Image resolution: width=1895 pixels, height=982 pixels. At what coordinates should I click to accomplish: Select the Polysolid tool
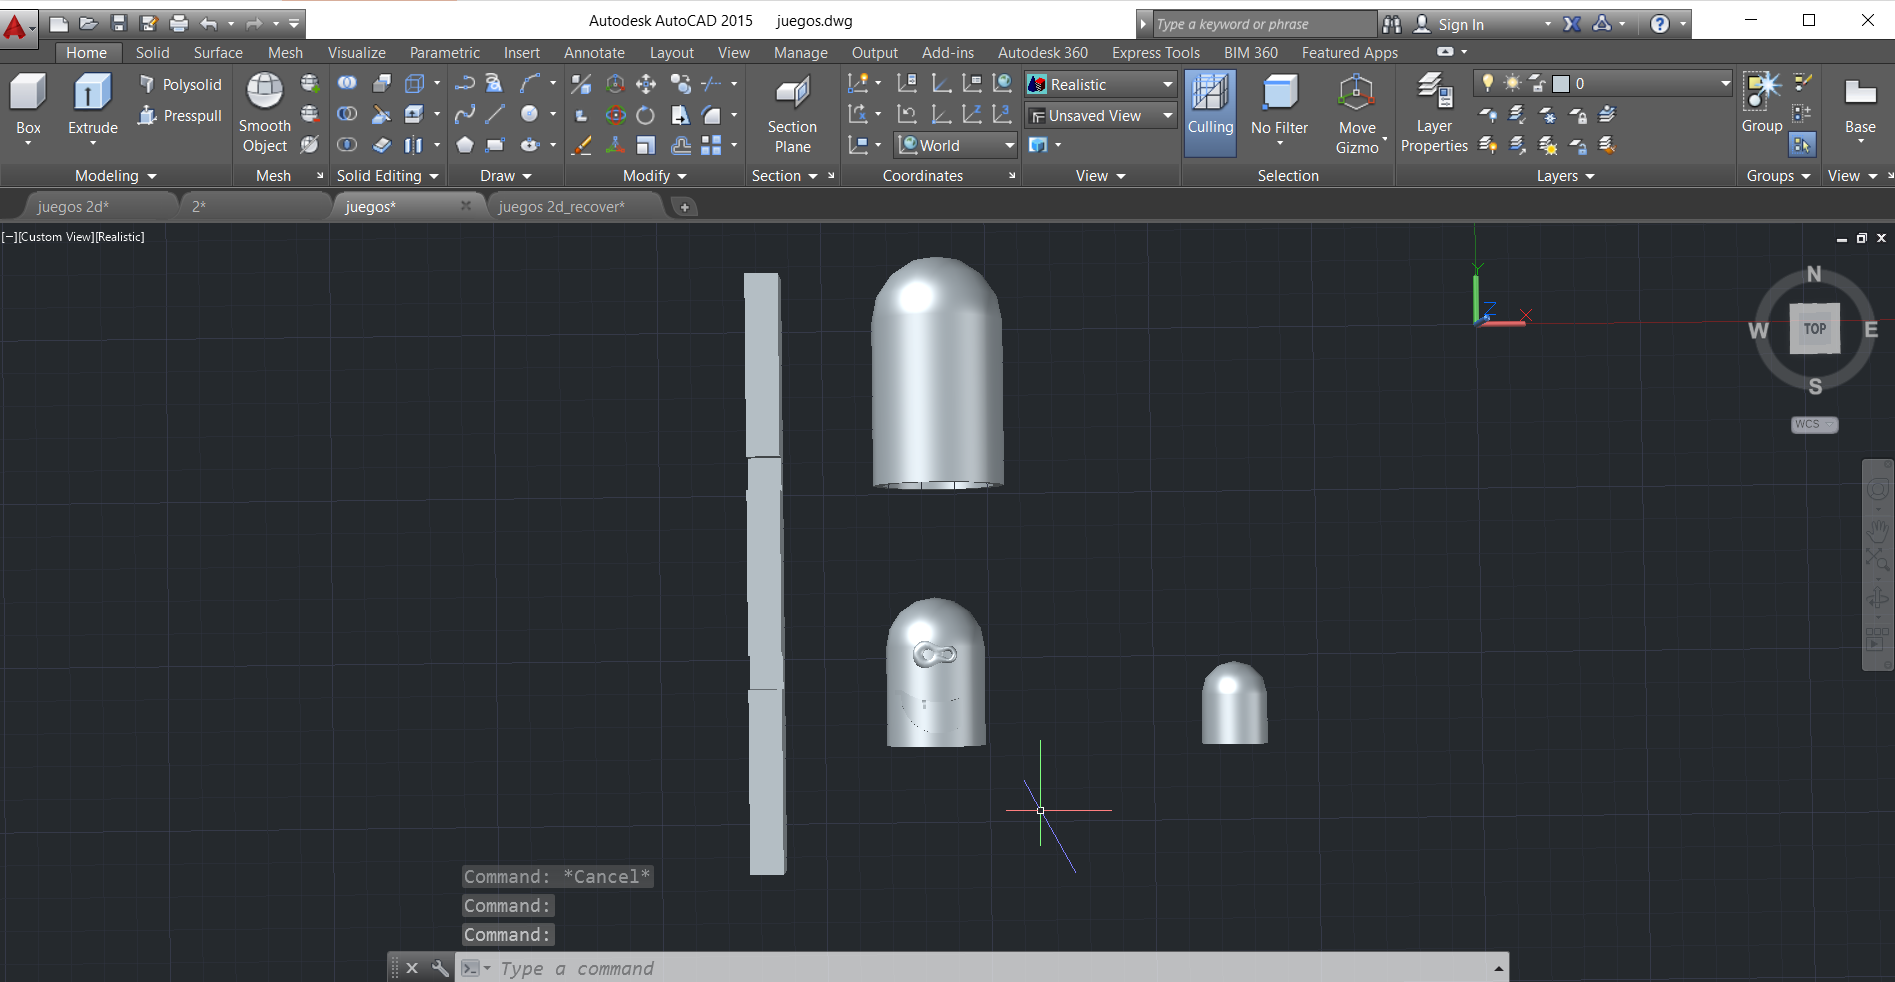pyautogui.click(x=181, y=85)
